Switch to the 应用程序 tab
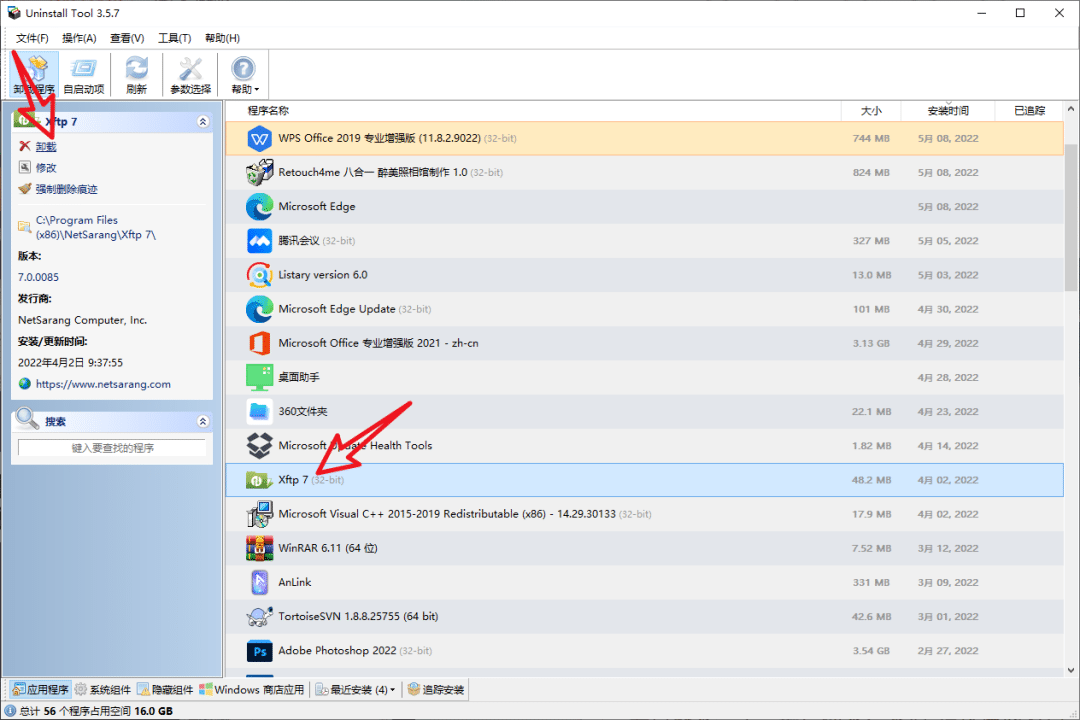Screen dimensions: 1080x720 (40, 690)
